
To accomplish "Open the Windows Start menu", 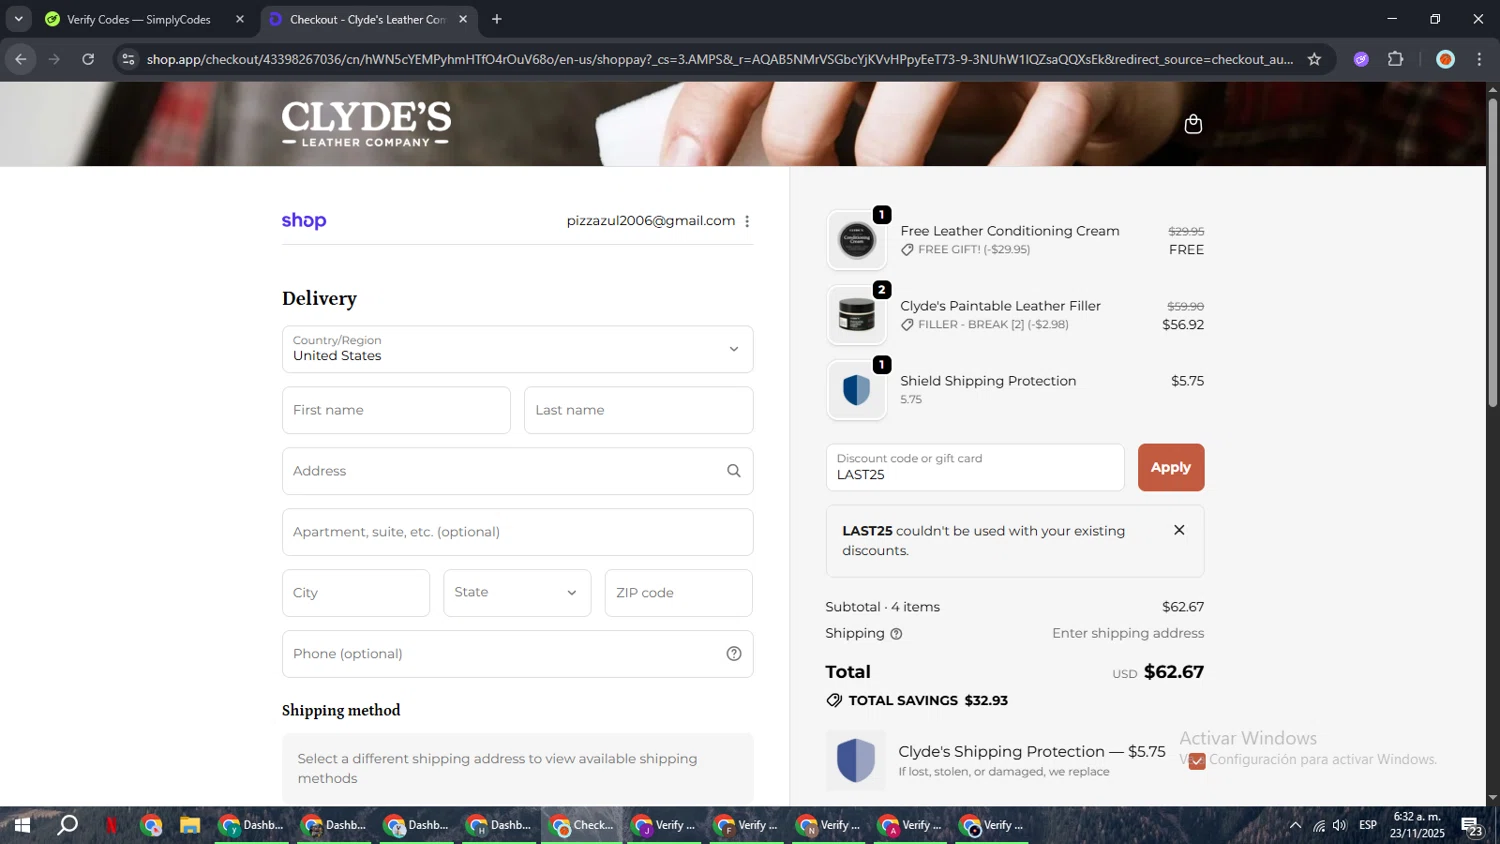I will pyautogui.click(x=21, y=825).
